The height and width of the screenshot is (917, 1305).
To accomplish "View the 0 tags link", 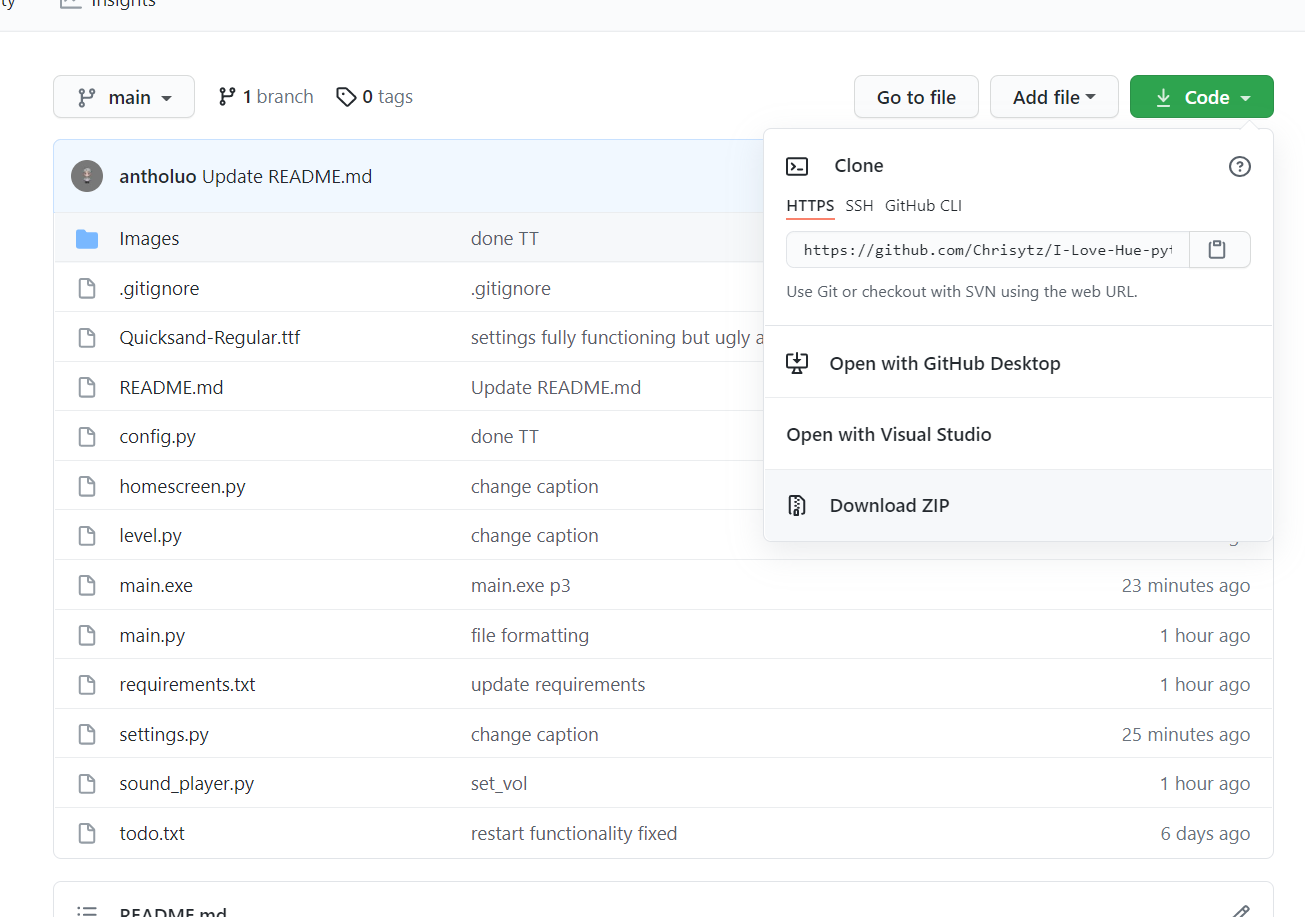I will [374, 97].
